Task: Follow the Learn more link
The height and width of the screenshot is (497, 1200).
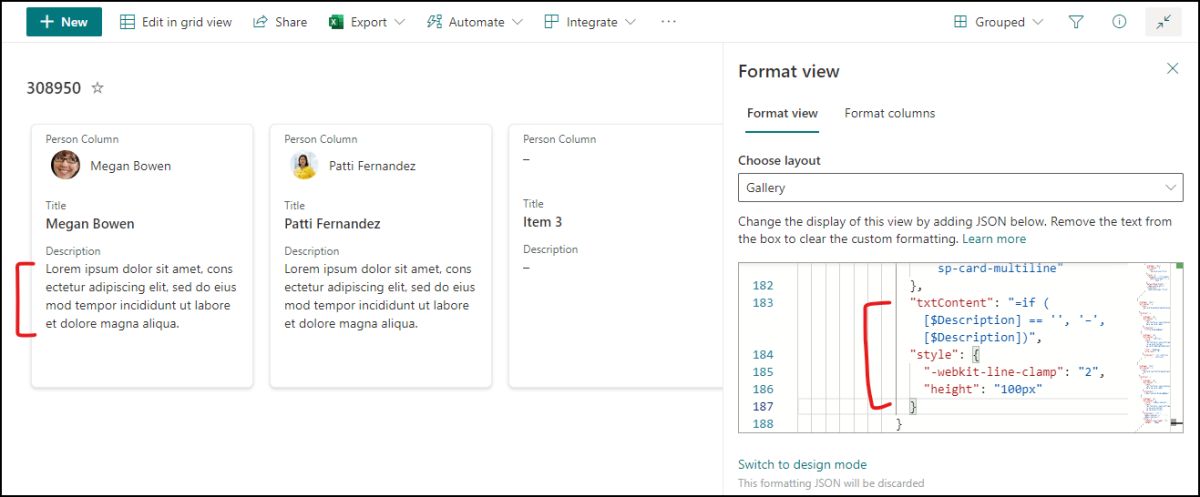Action: pyautogui.click(x=995, y=239)
